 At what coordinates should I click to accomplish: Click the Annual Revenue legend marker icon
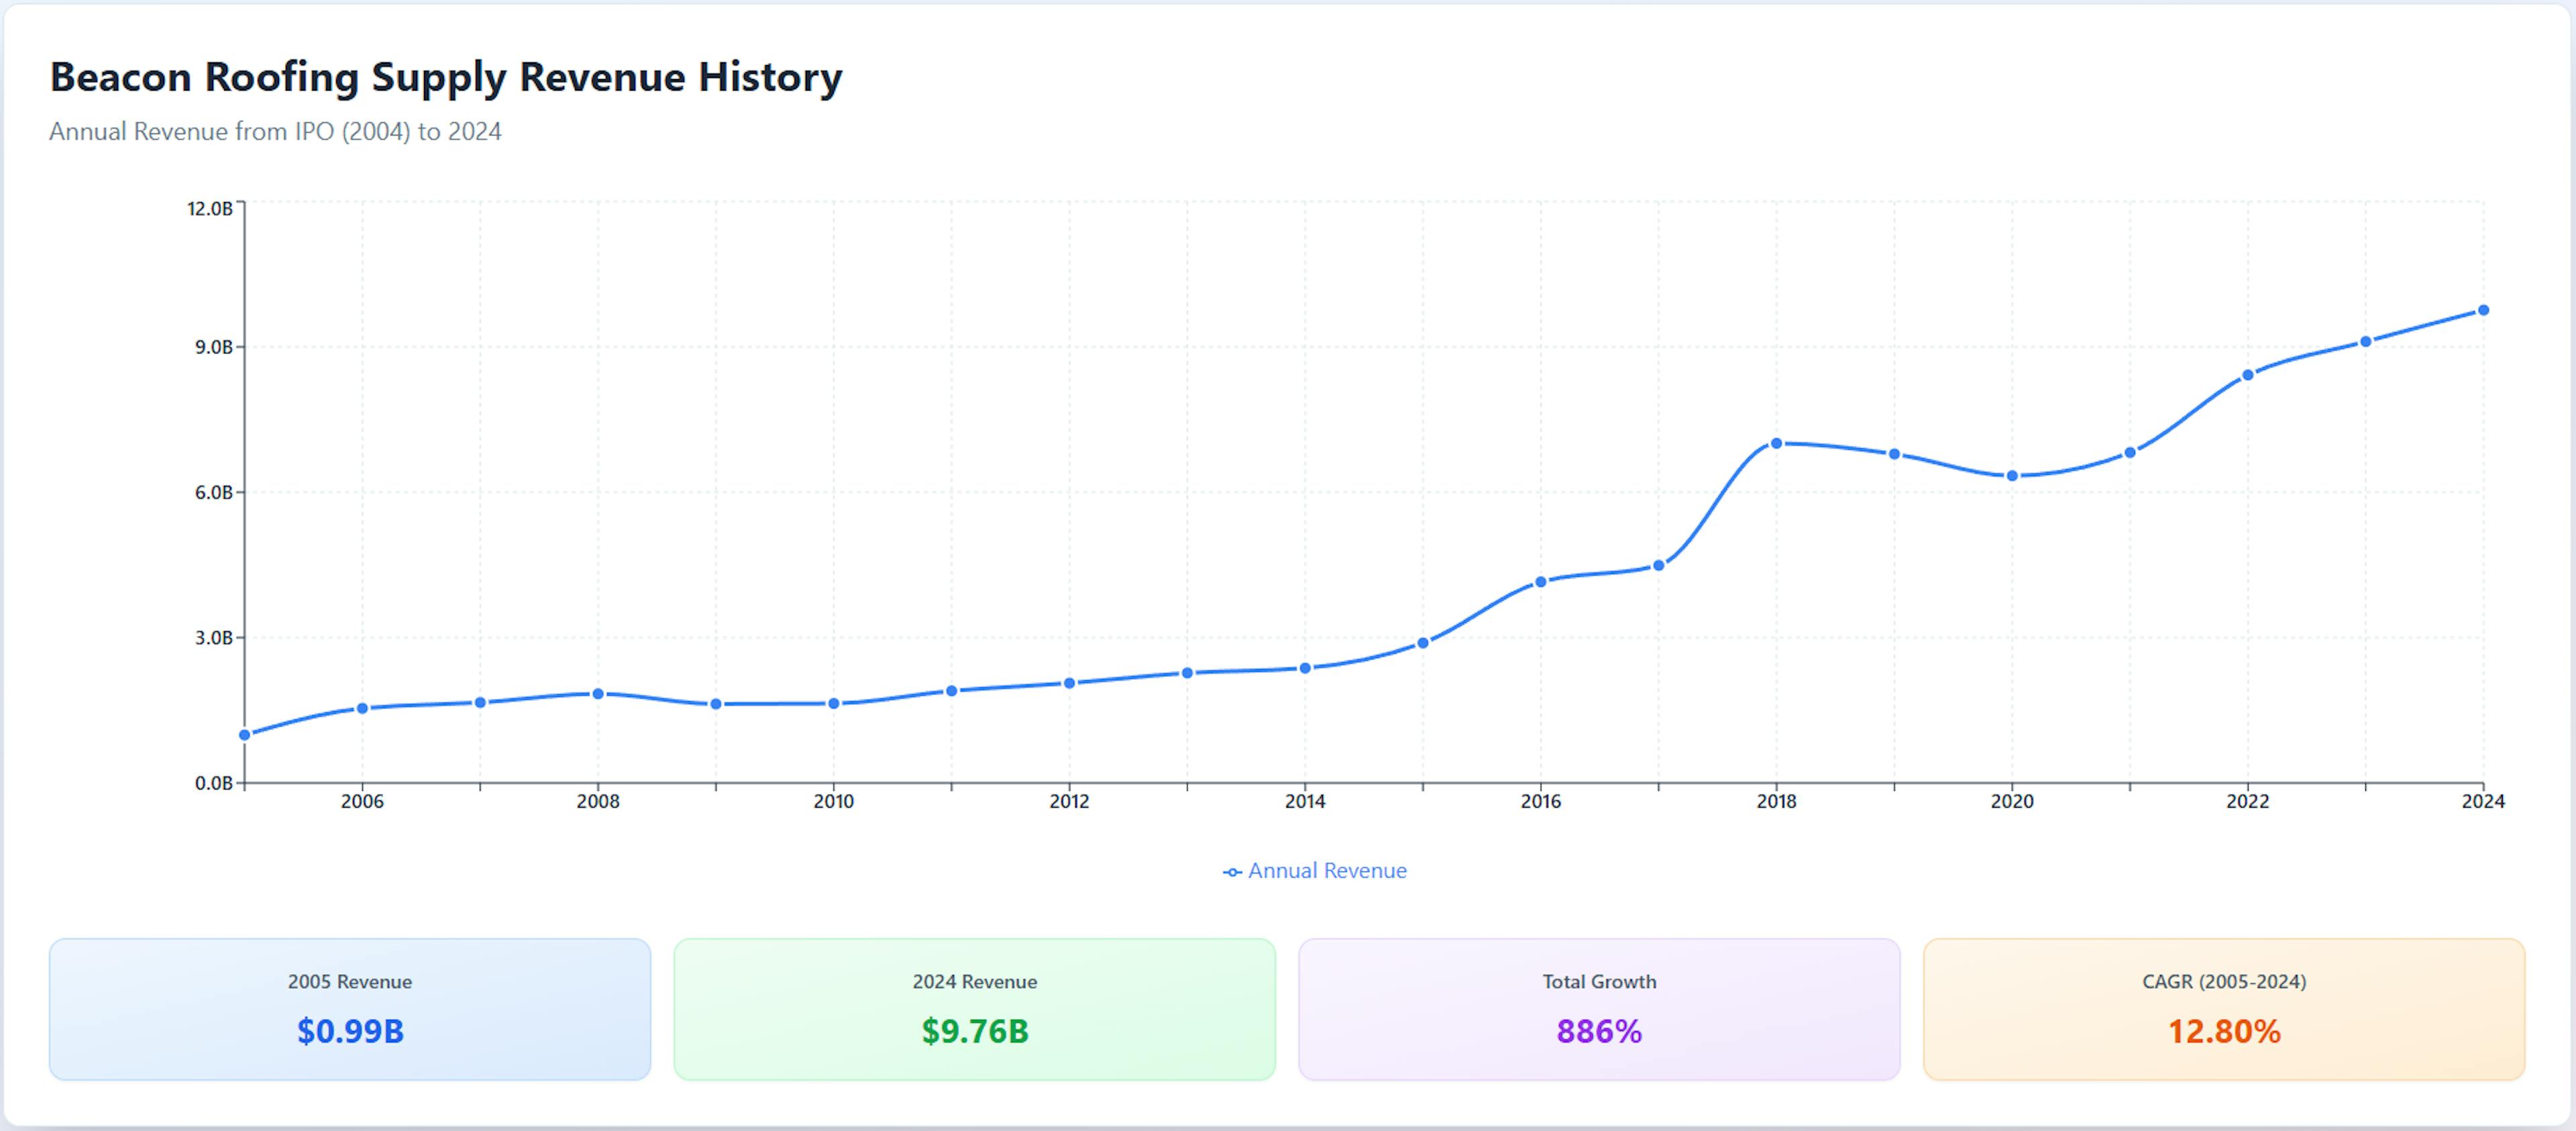1232,872
